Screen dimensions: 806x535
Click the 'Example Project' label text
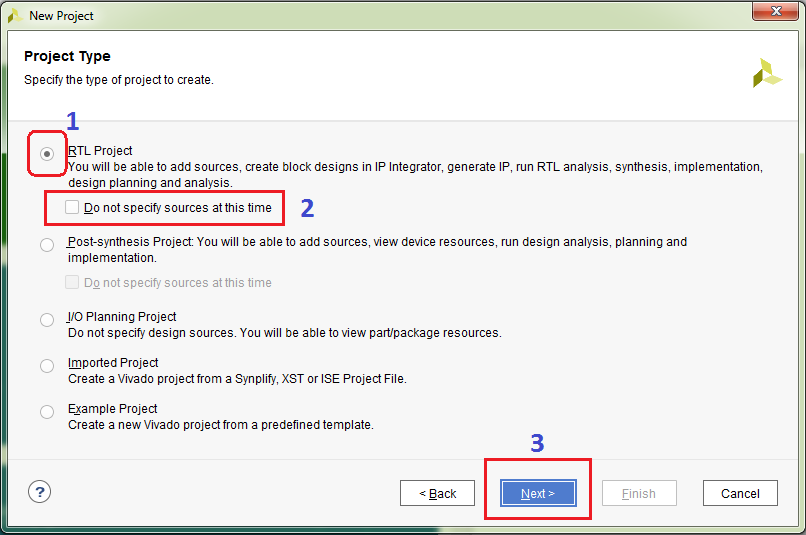pyautogui.click(x=113, y=409)
